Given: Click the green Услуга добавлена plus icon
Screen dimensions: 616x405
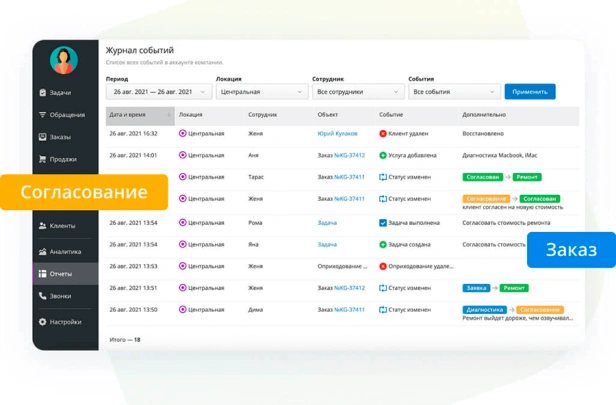Looking at the screenshot, I should (383, 155).
